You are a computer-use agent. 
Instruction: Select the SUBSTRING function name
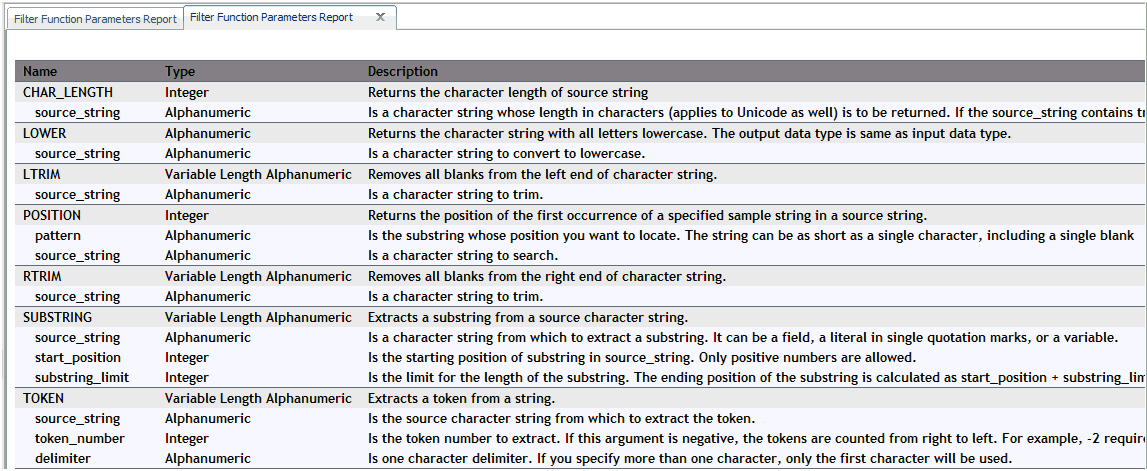[x=57, y=317]
